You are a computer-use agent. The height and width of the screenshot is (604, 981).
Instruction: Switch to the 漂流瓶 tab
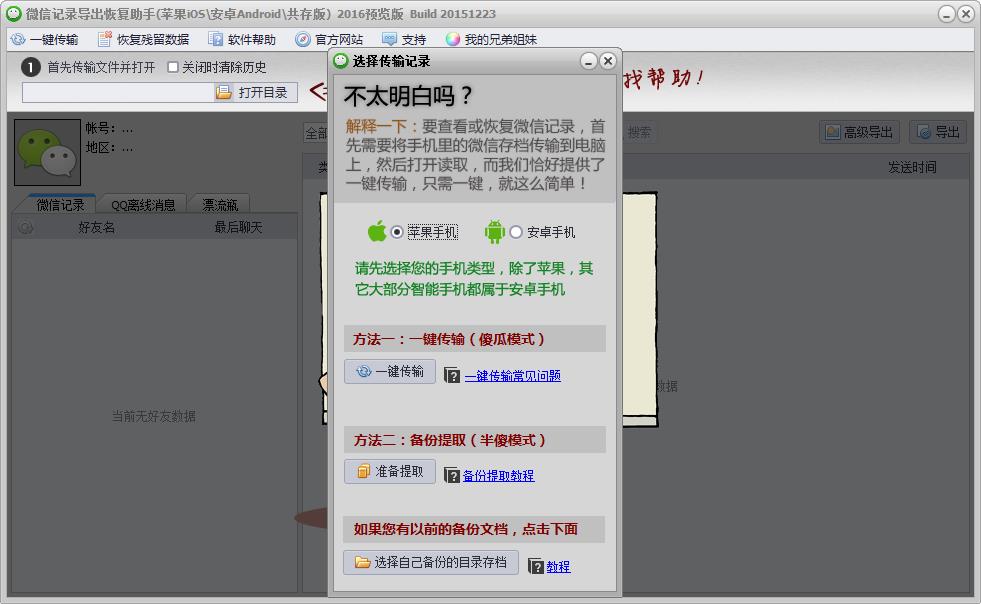click(x=220, y=205)
